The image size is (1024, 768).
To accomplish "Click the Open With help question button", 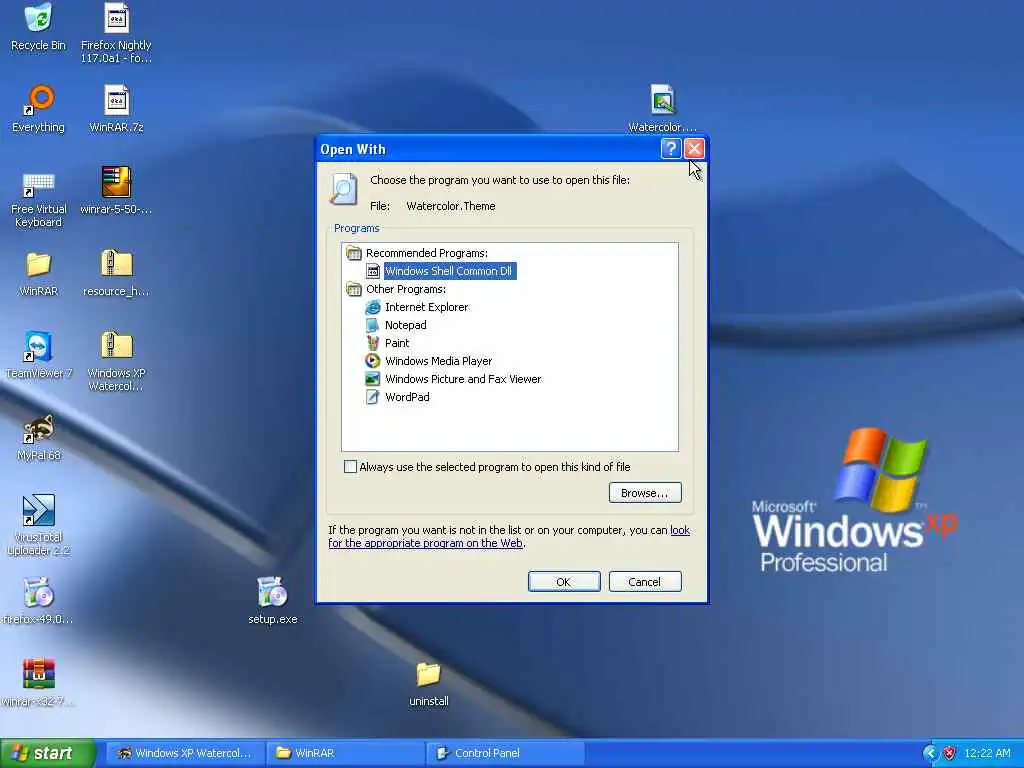I will click(x=671, y=149).
